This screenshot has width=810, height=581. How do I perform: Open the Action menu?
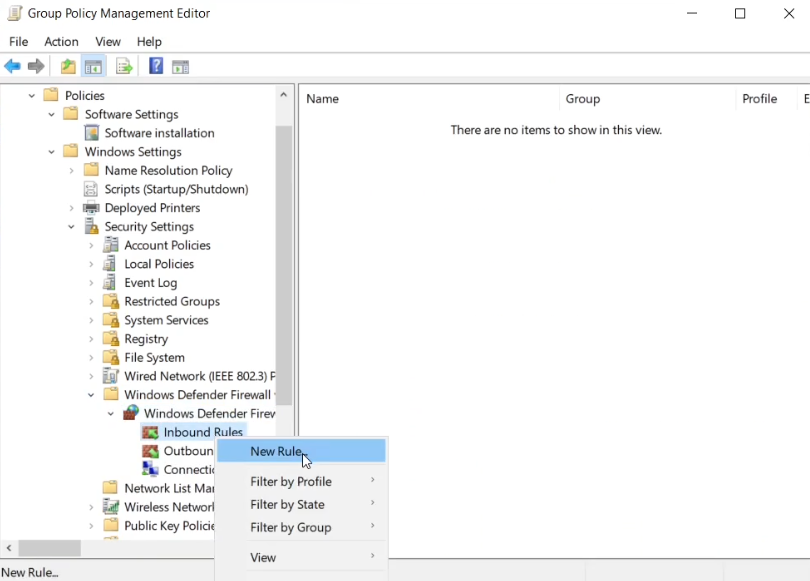point(61,41)
